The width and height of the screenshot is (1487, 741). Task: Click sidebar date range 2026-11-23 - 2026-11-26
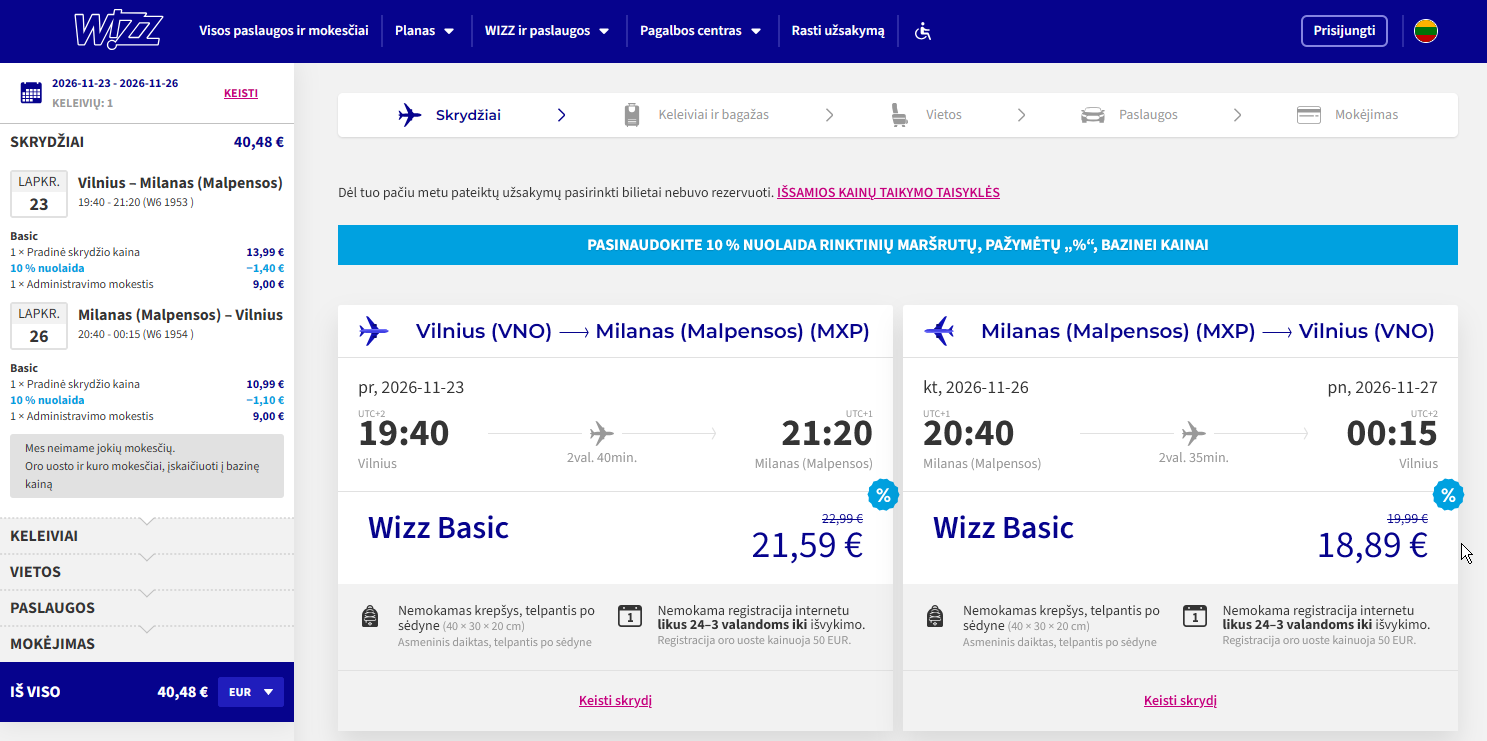115,83
